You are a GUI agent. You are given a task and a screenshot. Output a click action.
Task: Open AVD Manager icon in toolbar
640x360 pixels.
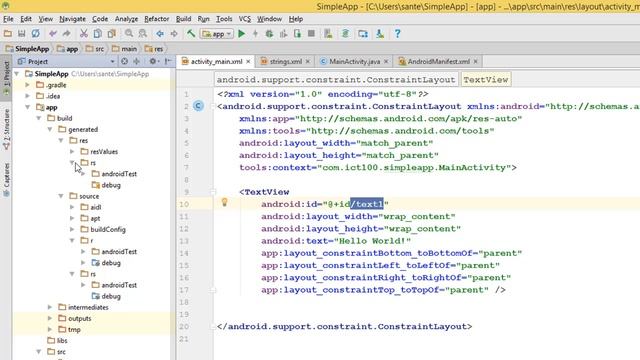[x=328, y=34]
